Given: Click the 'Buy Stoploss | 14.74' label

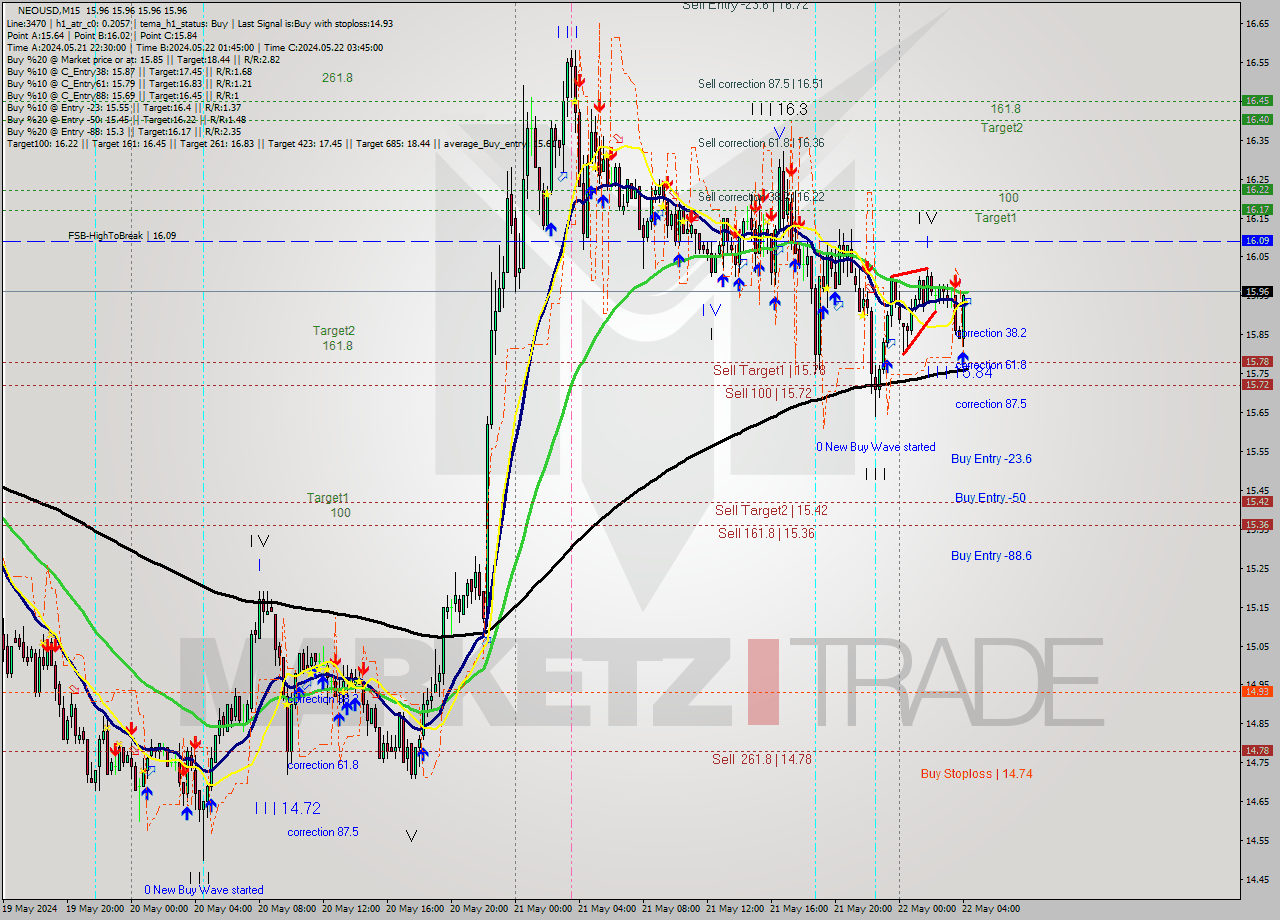Looking at the screenshot, I should [x=977, y=773].
